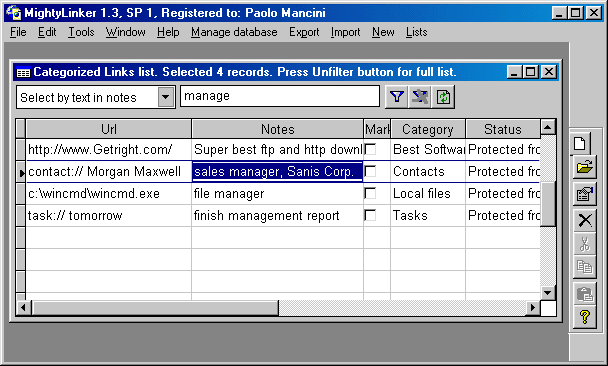Click the Open folder icon in sidebar

585,167
